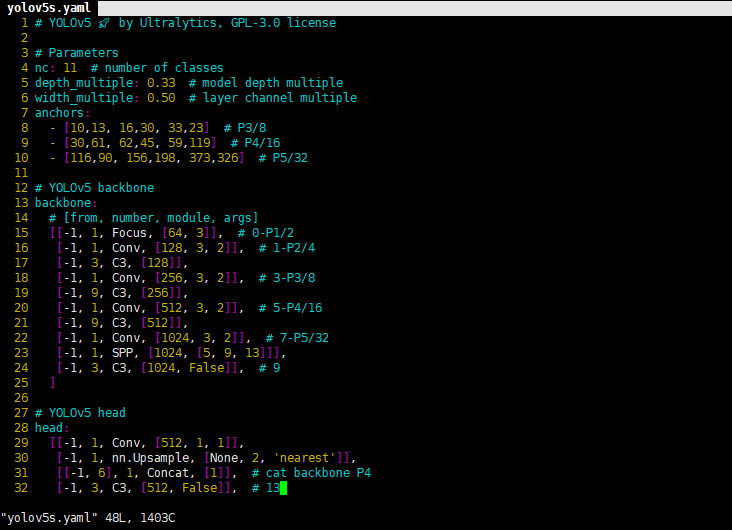Click the '# 5-P4/16' comment

click(290, 308)
